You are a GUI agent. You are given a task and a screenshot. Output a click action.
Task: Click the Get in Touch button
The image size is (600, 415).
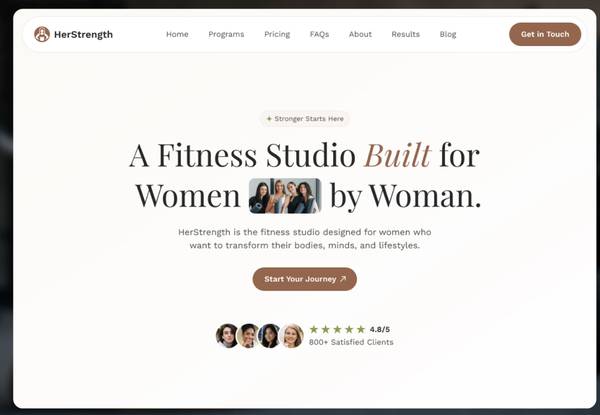coord(545,34)
